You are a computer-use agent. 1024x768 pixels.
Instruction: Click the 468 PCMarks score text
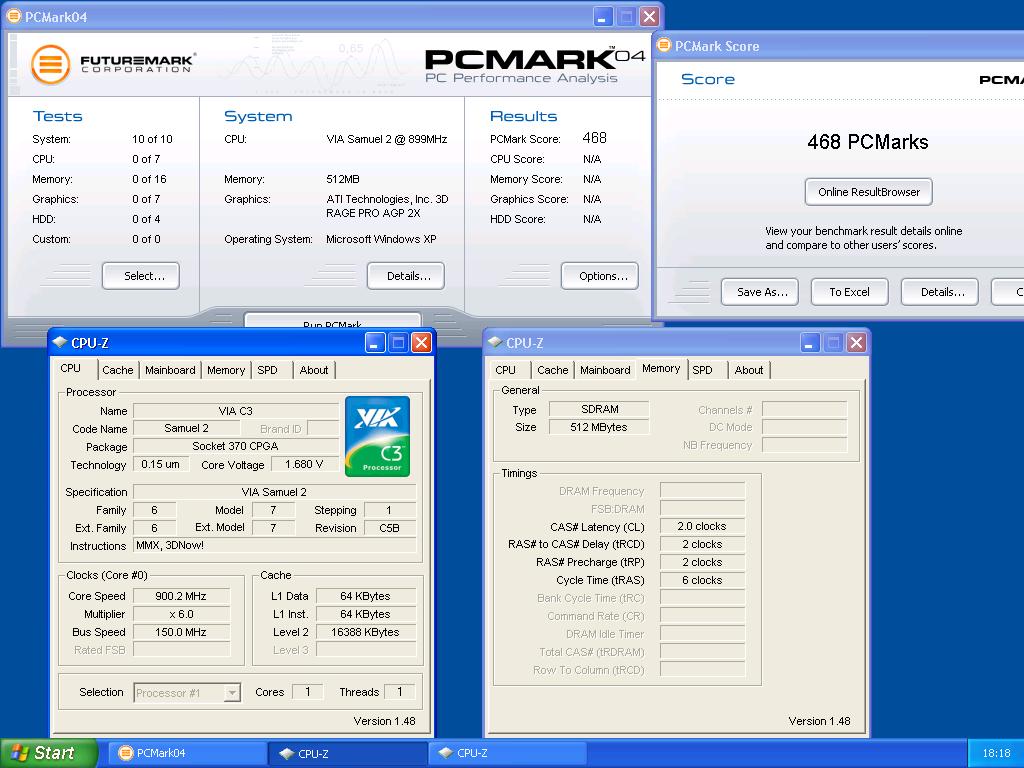click(x=867, y=142)
